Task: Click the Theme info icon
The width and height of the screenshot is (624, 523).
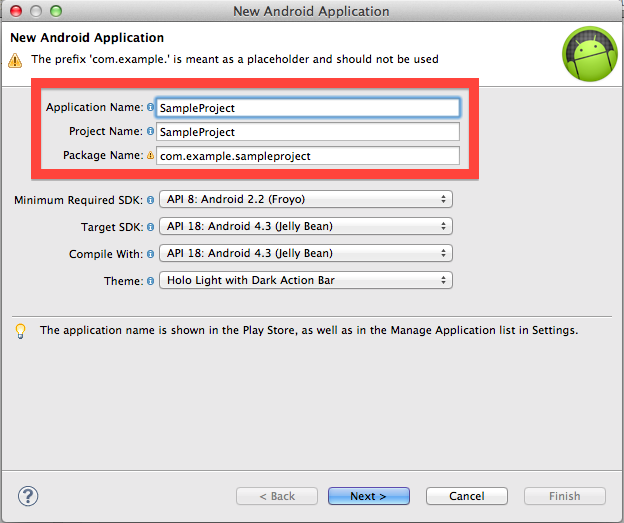Action: pos(150,281)
